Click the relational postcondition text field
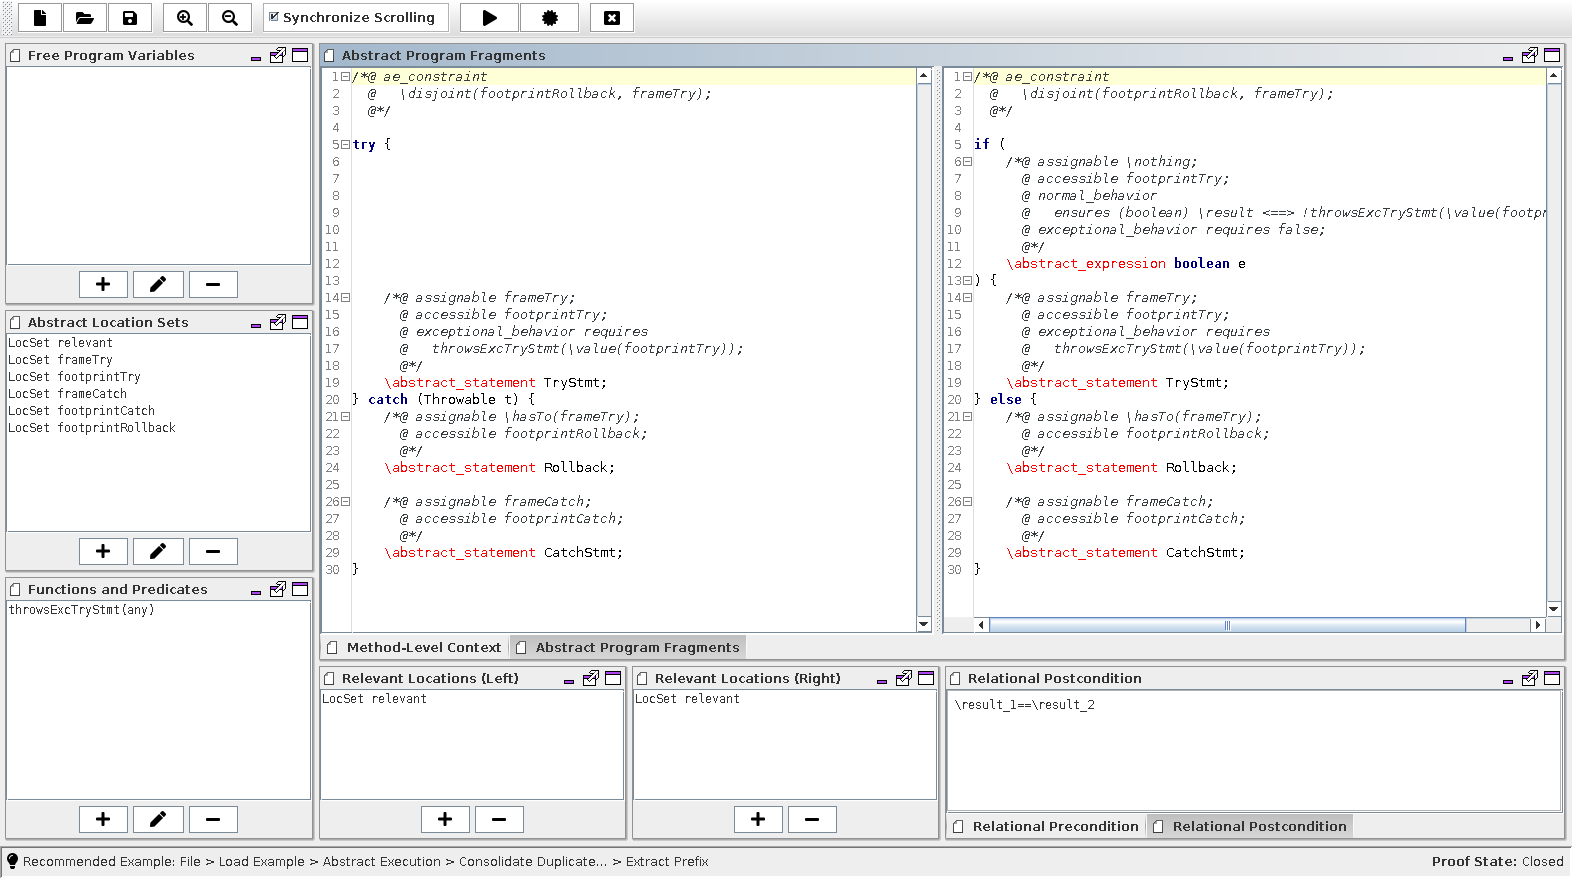The height and width of the screenshot is (878, 1572). click(1253, 750)
